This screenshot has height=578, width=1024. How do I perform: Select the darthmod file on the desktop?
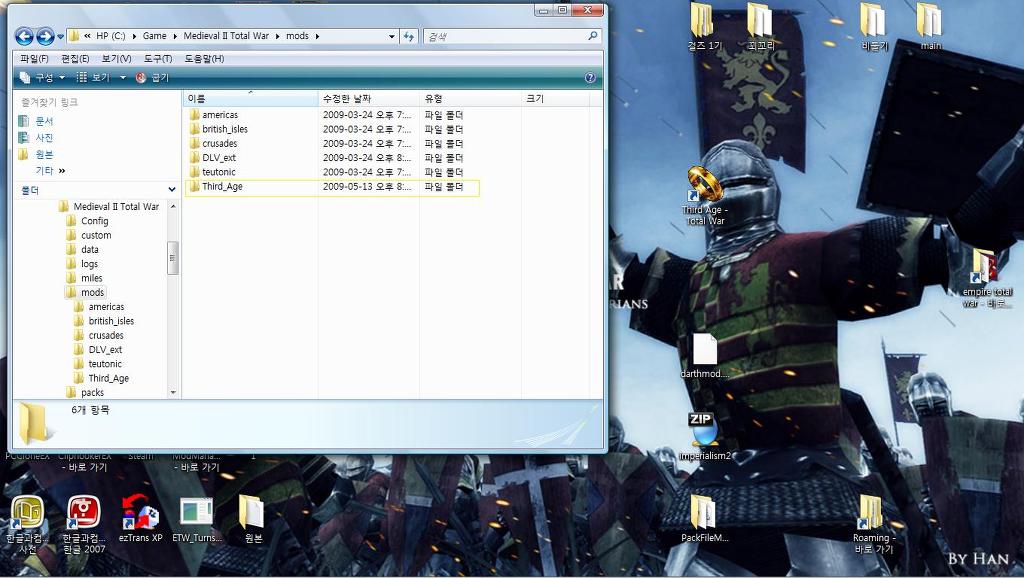pos(705,356)
